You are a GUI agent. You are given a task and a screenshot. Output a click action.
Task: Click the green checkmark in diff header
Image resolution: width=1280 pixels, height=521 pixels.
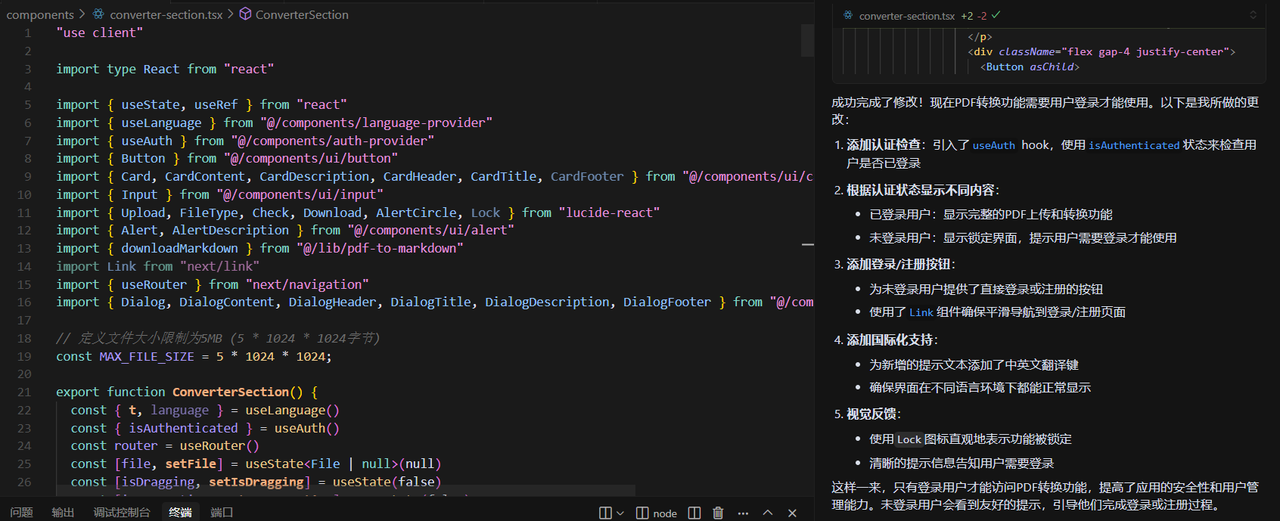[996, 16]
